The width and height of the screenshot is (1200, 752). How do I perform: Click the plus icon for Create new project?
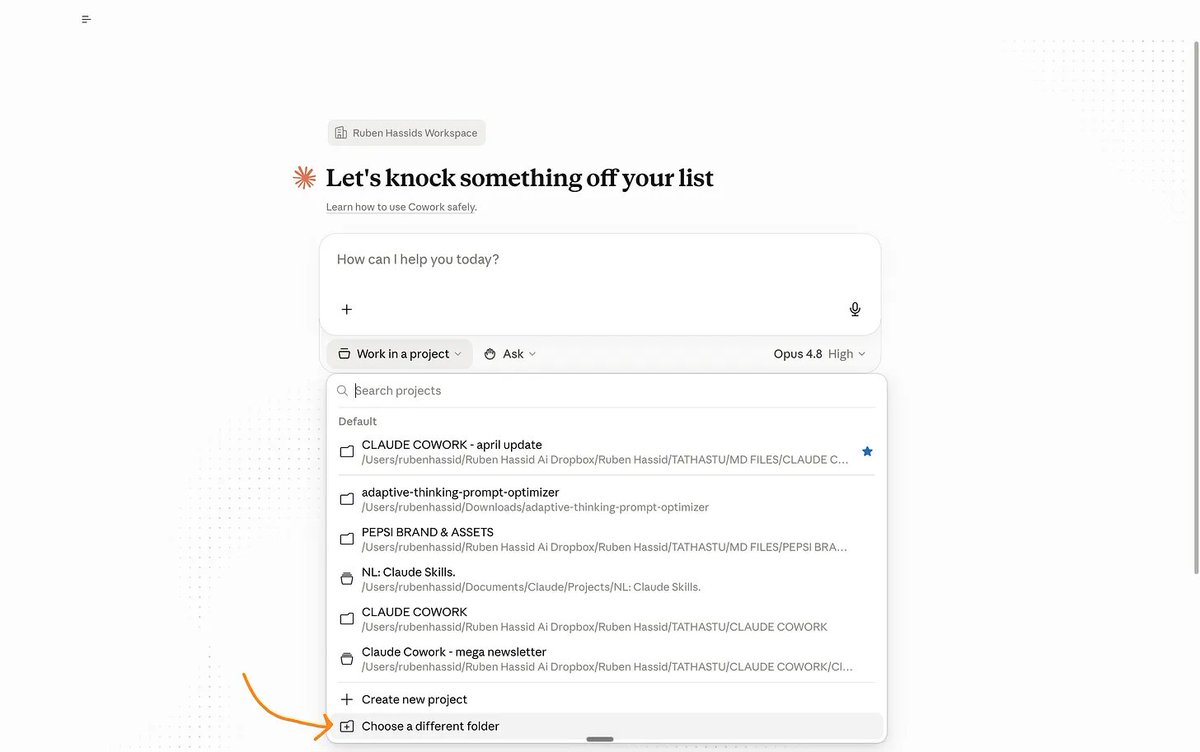(x=347, y=700)
